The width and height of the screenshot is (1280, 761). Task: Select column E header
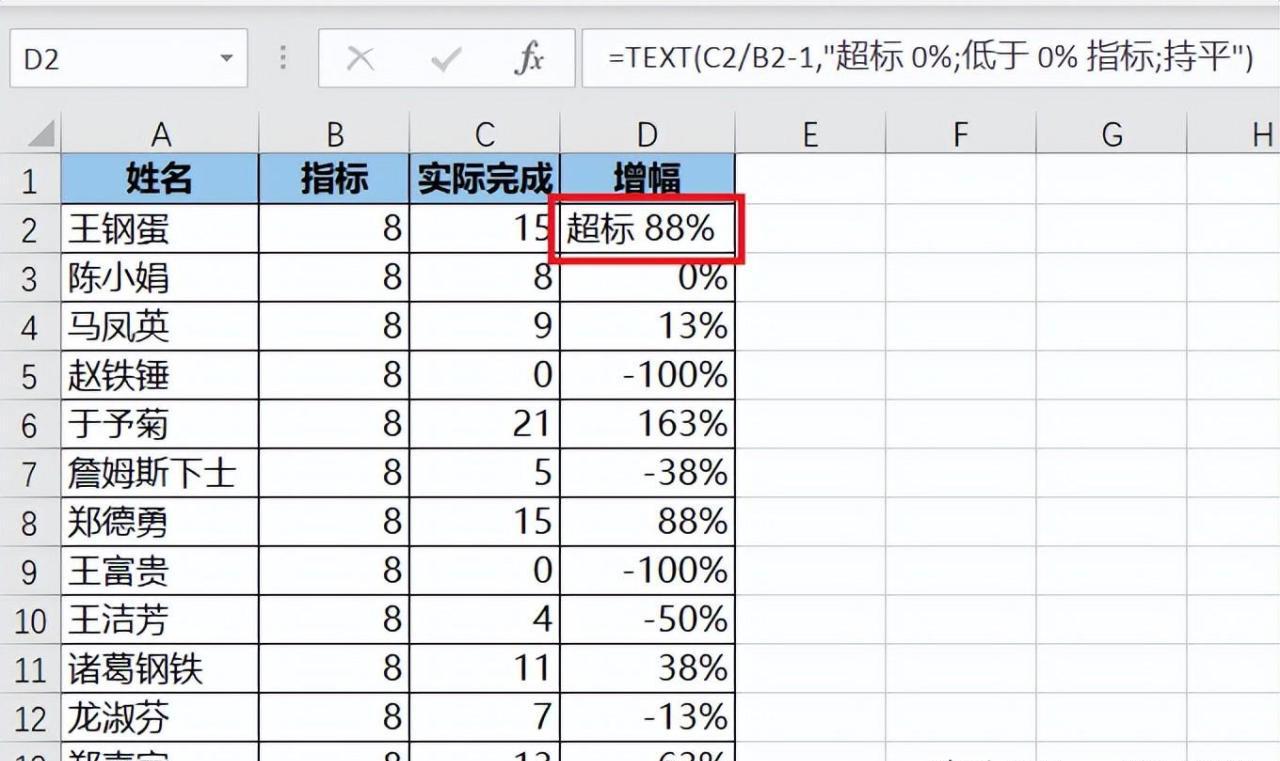click(x=810, y=133)
